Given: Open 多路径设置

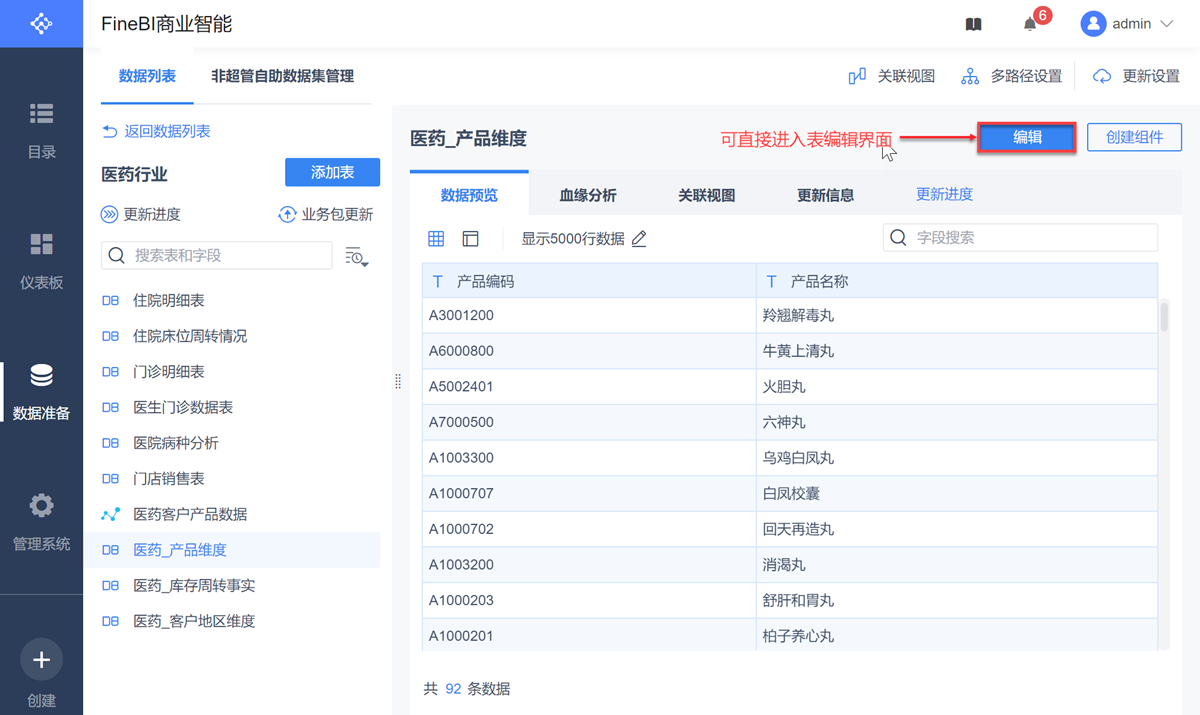Looking at the screenshot, I should (x=1011, y=76).
